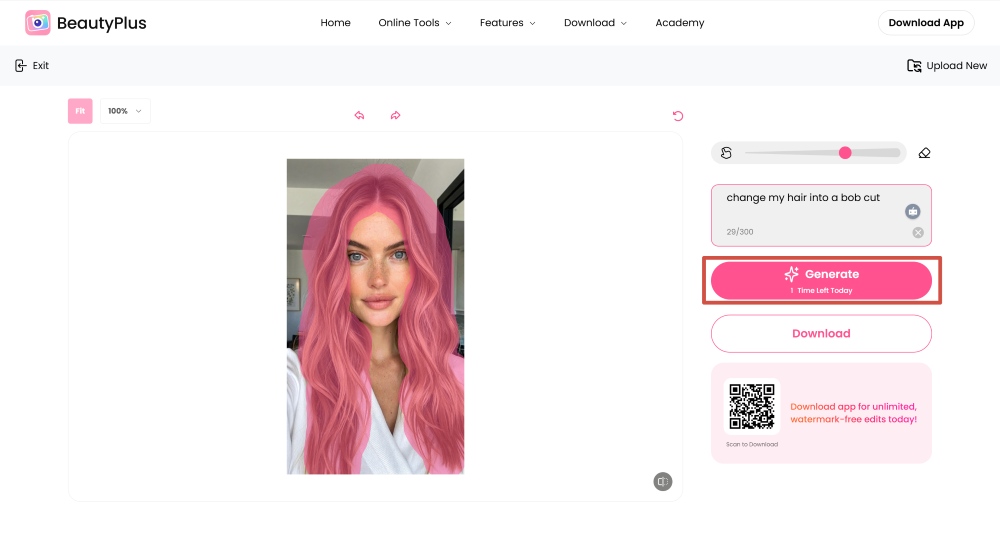1000x553 pixels.
Task: Select the brush tool beside the slider
Action: point(726,153)
